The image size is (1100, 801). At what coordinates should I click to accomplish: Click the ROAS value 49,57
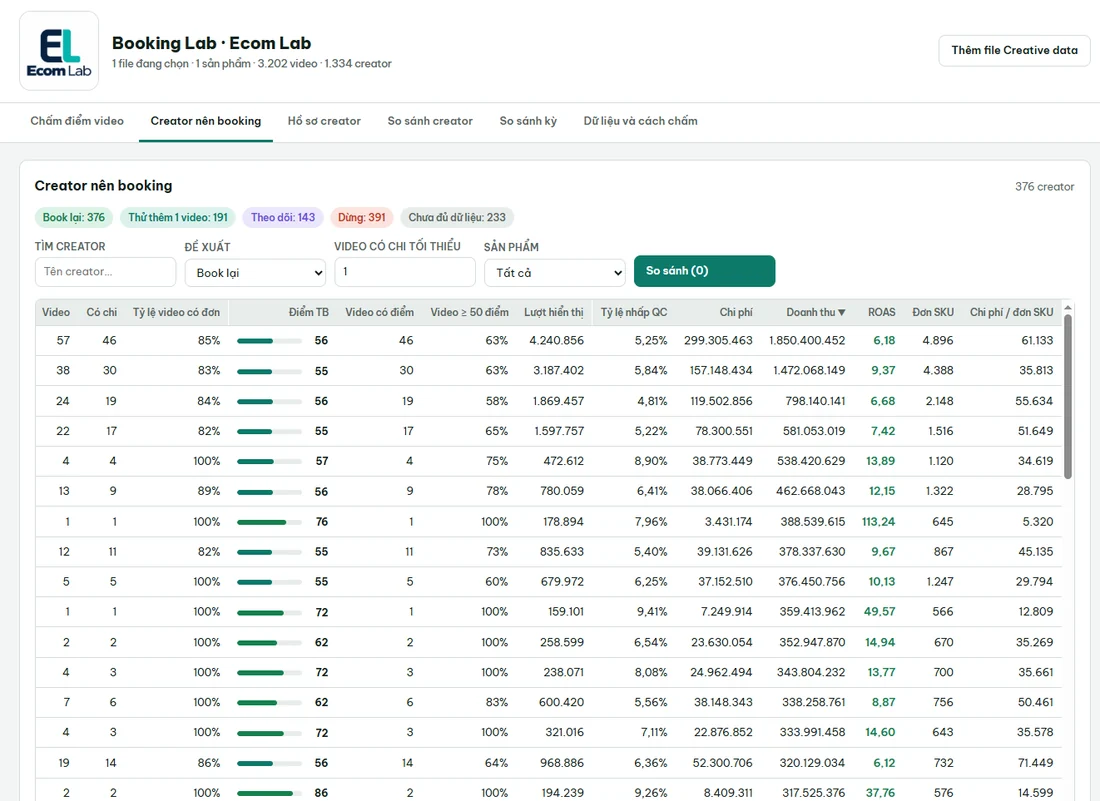(x=880, y=612)
